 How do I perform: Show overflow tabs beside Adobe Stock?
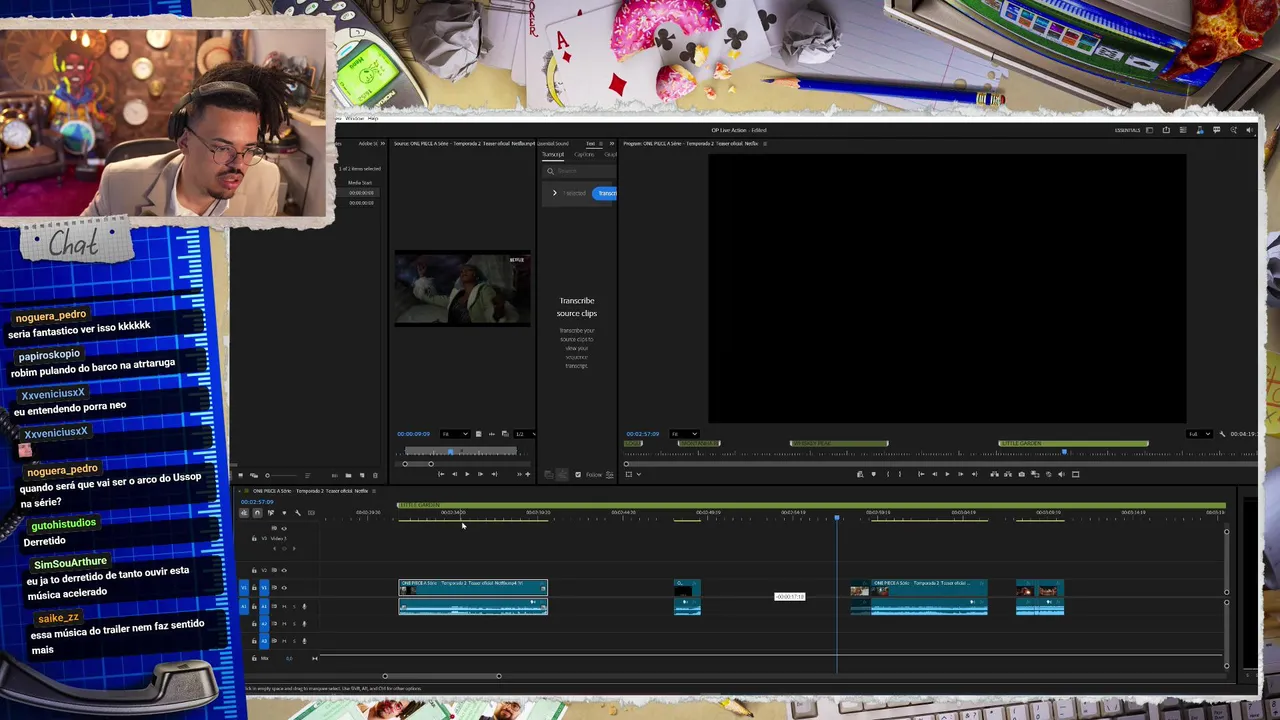383,143
